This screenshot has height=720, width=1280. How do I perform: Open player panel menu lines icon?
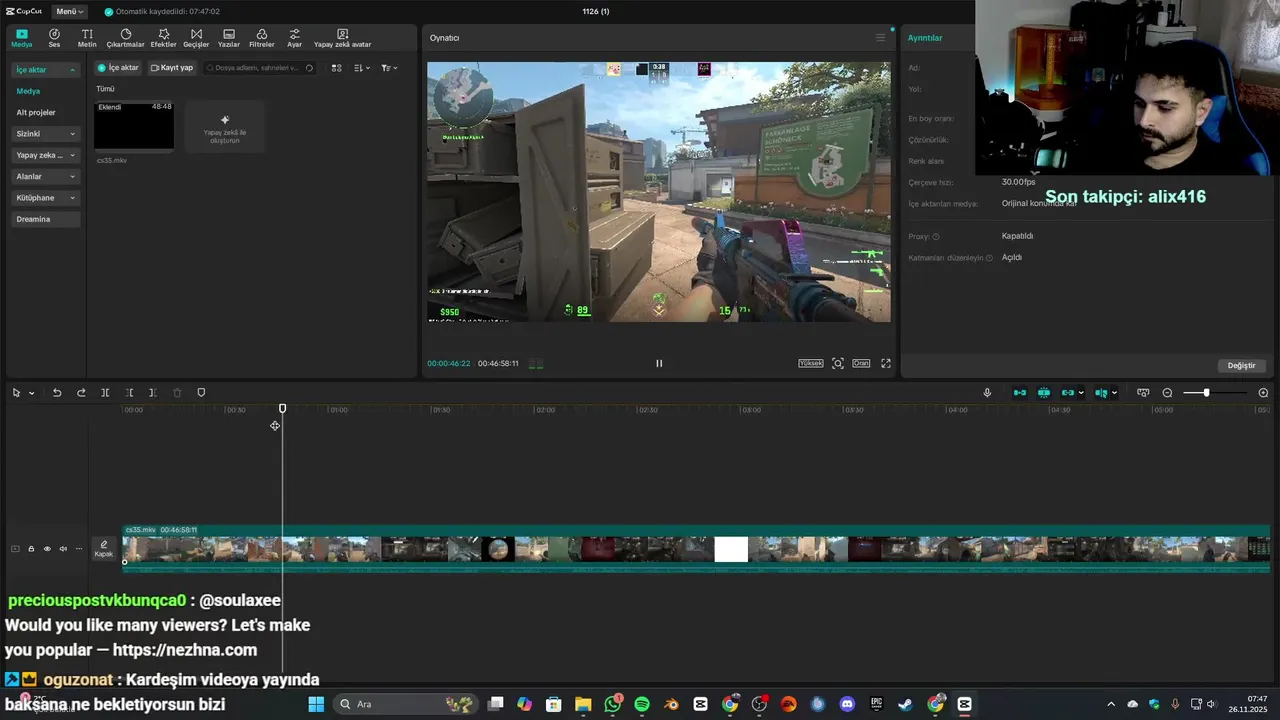(880, 38)
